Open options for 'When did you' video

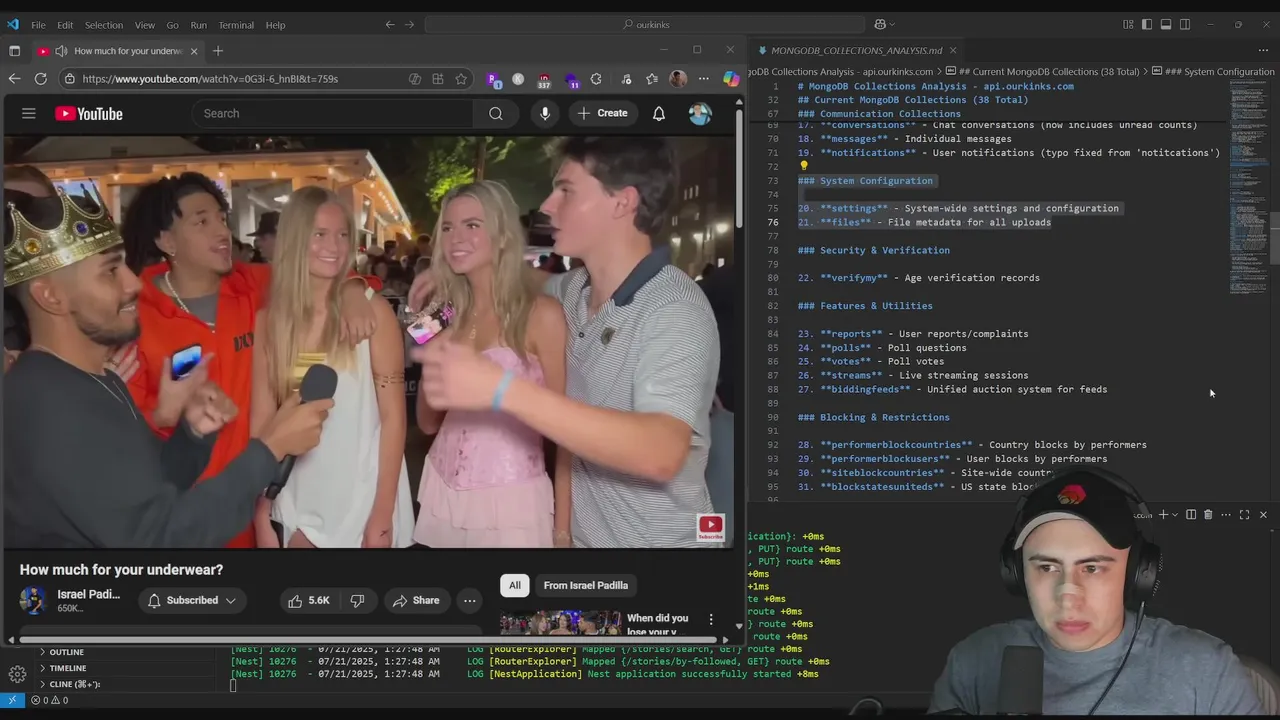[x=711, y=620]
